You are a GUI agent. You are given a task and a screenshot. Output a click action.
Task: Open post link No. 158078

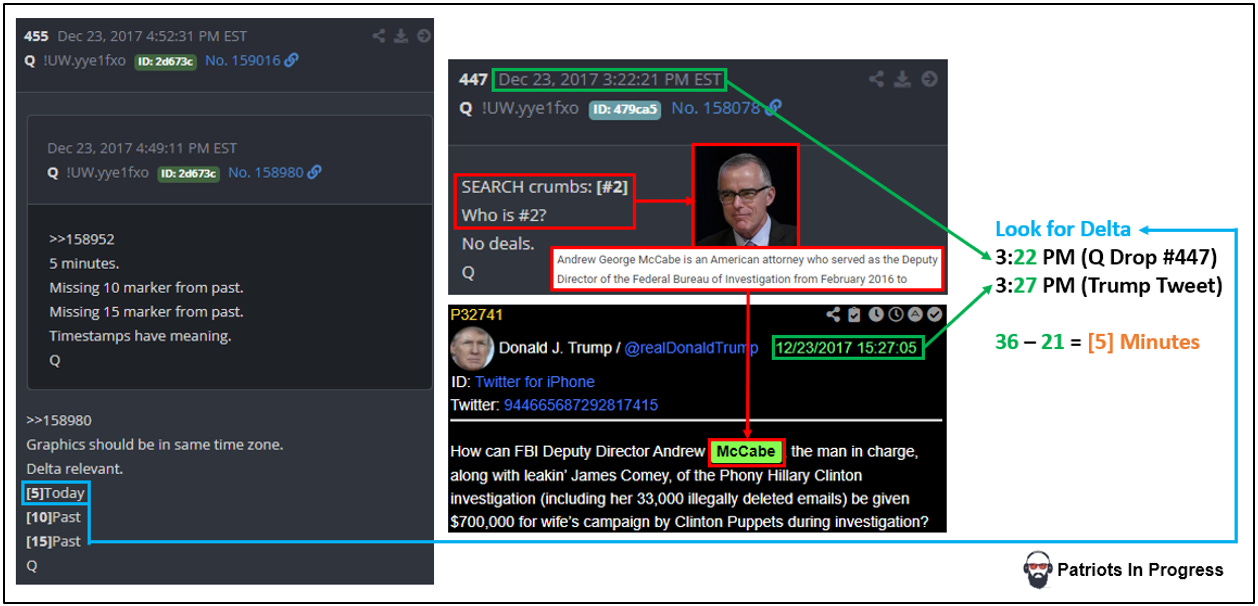tap(716, 108)
